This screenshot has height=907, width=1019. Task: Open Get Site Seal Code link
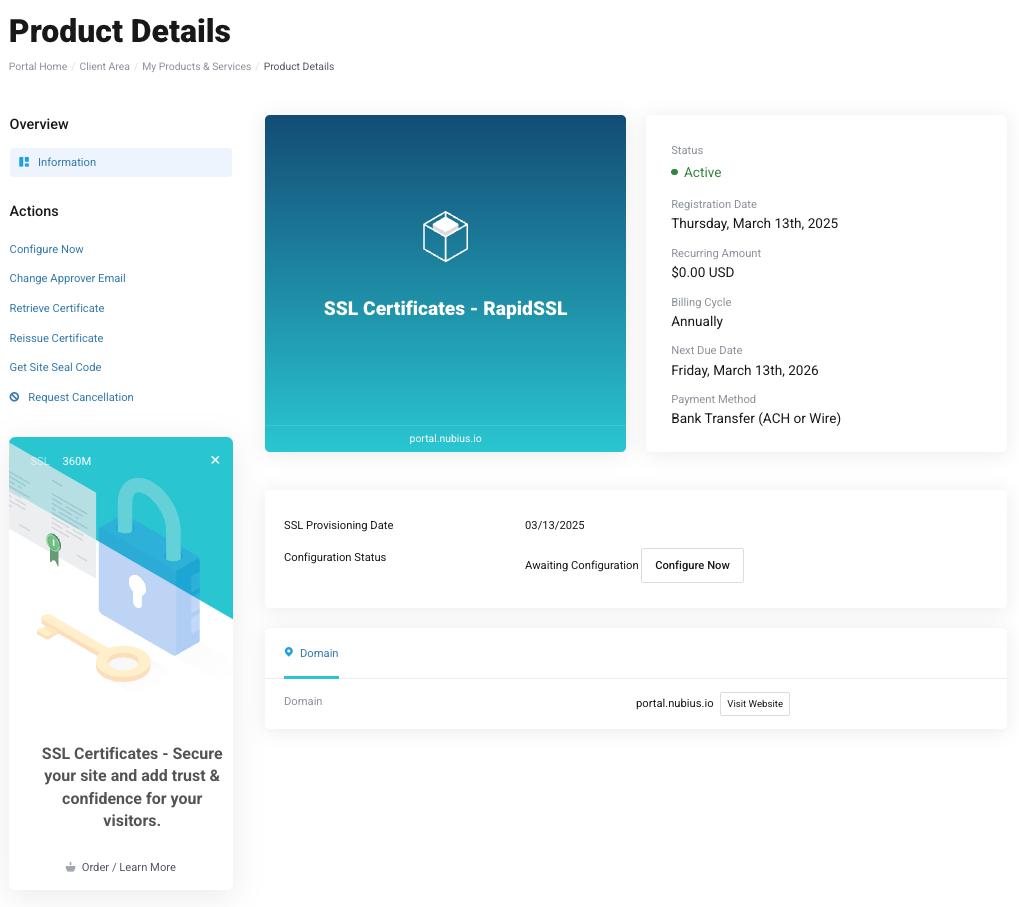pos(55,367)
